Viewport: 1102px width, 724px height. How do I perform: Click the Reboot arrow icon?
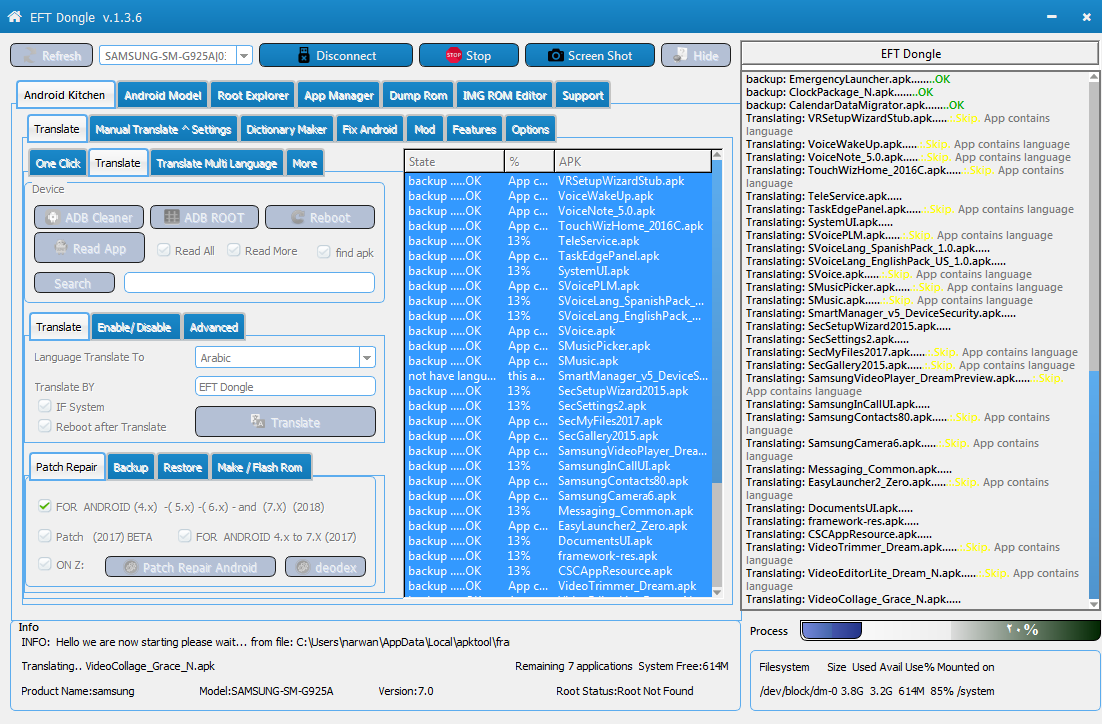tap(298, 218)
